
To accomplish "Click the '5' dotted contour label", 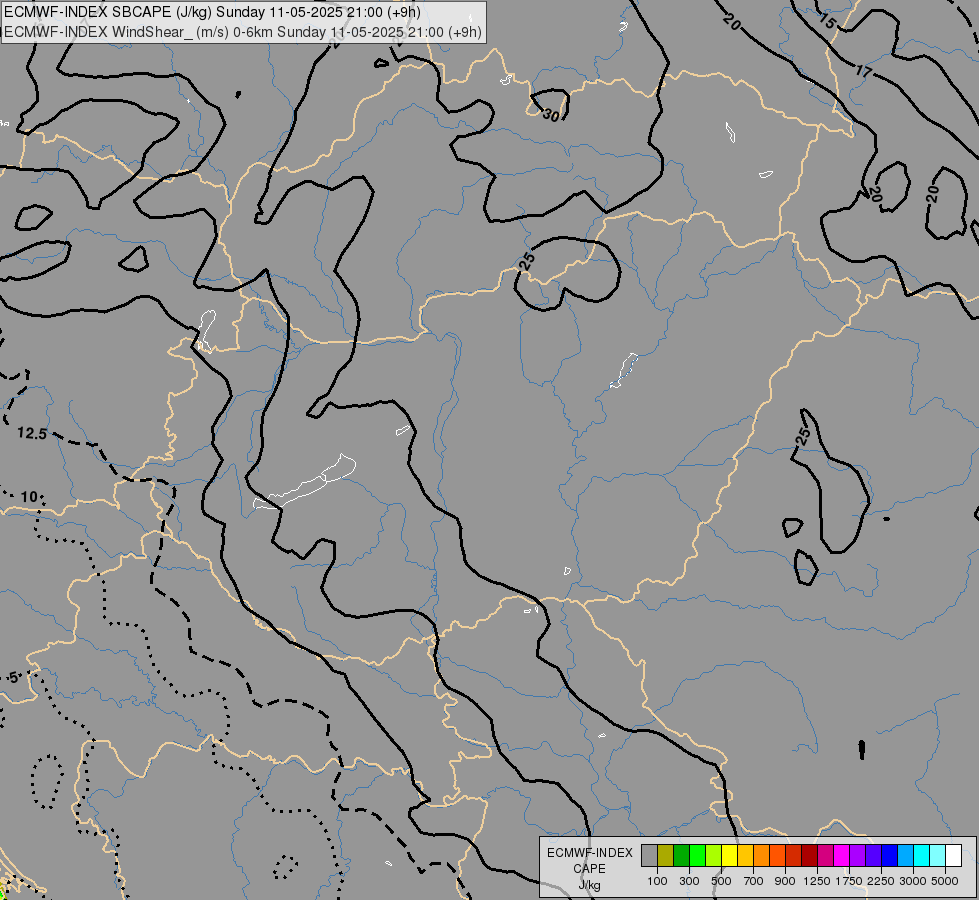I will [14, 678].
